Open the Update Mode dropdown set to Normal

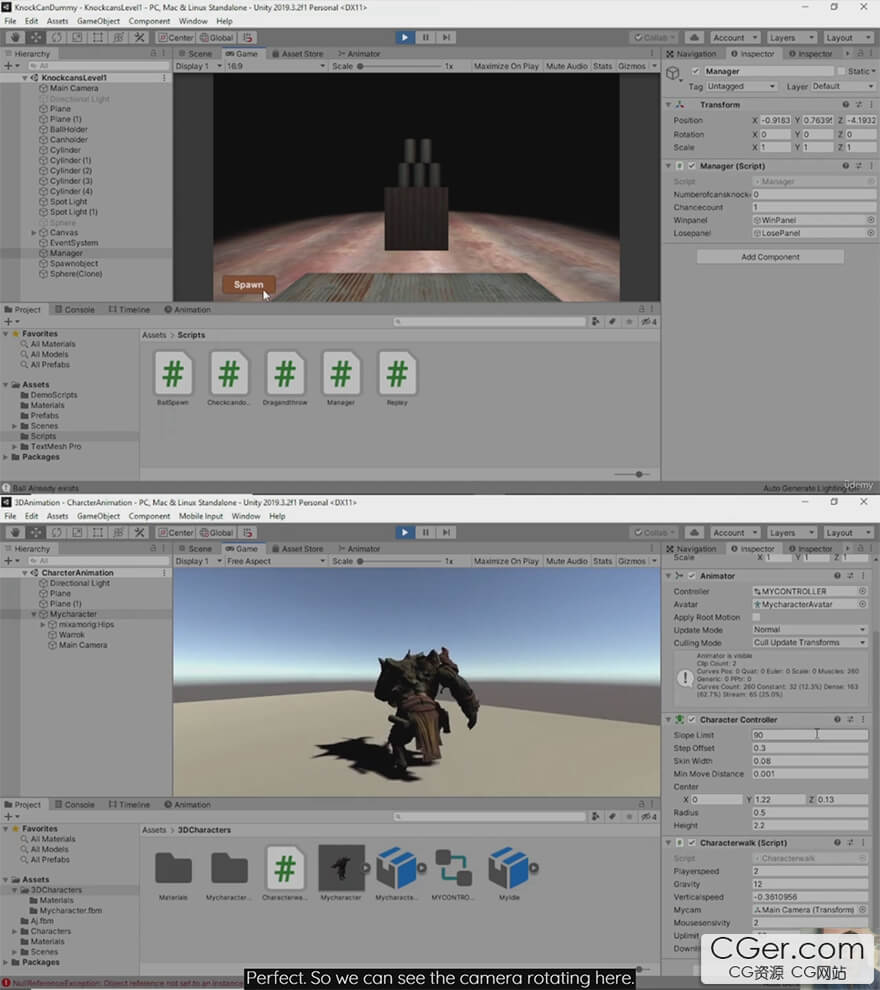809,629
